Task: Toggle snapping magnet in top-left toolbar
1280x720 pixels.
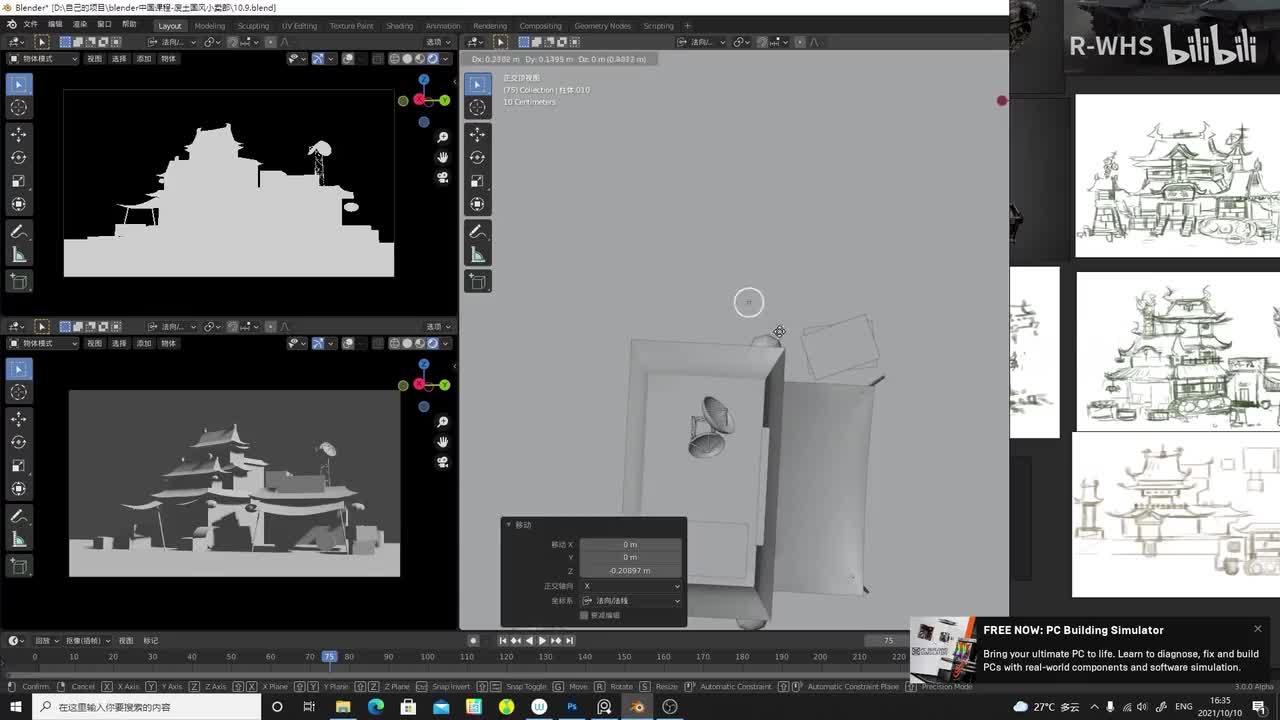Action: [x=233, y=42]
